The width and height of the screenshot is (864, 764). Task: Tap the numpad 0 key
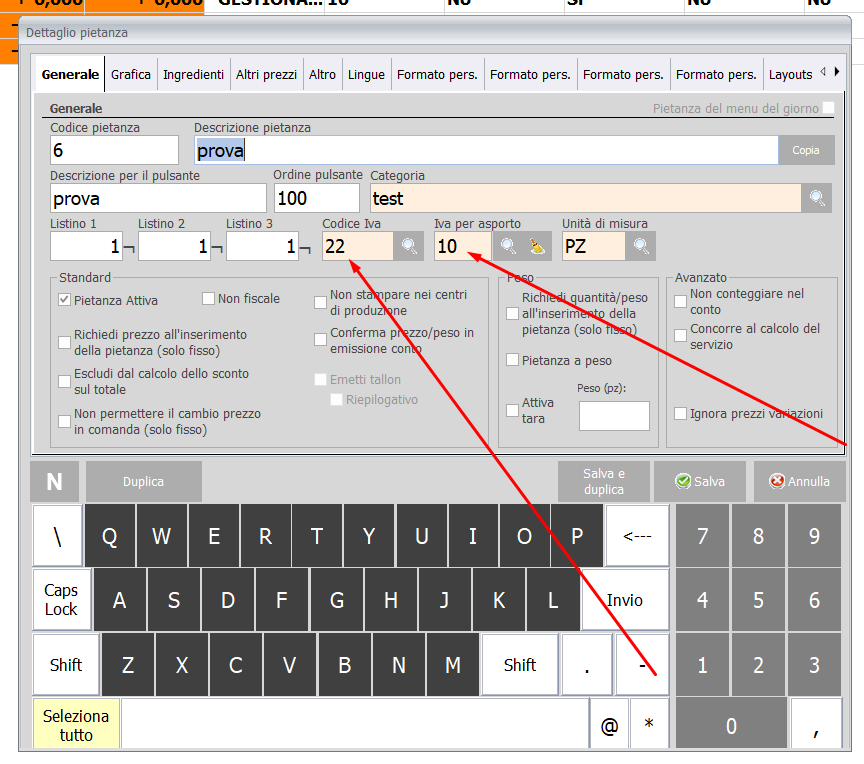pos(731,725)
